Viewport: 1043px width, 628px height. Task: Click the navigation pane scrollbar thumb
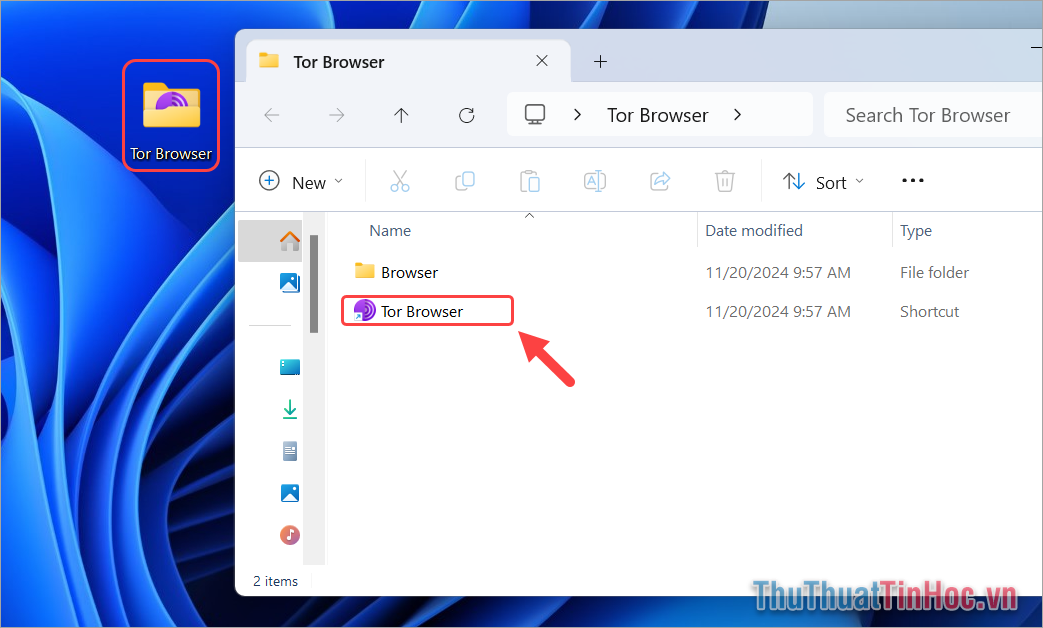click(314, 283)
